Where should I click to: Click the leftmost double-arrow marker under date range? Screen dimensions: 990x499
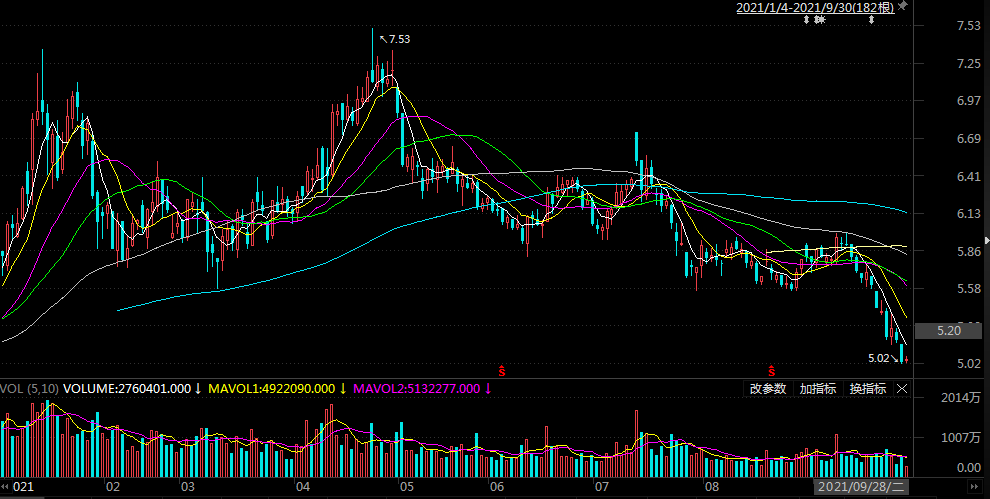807,20
